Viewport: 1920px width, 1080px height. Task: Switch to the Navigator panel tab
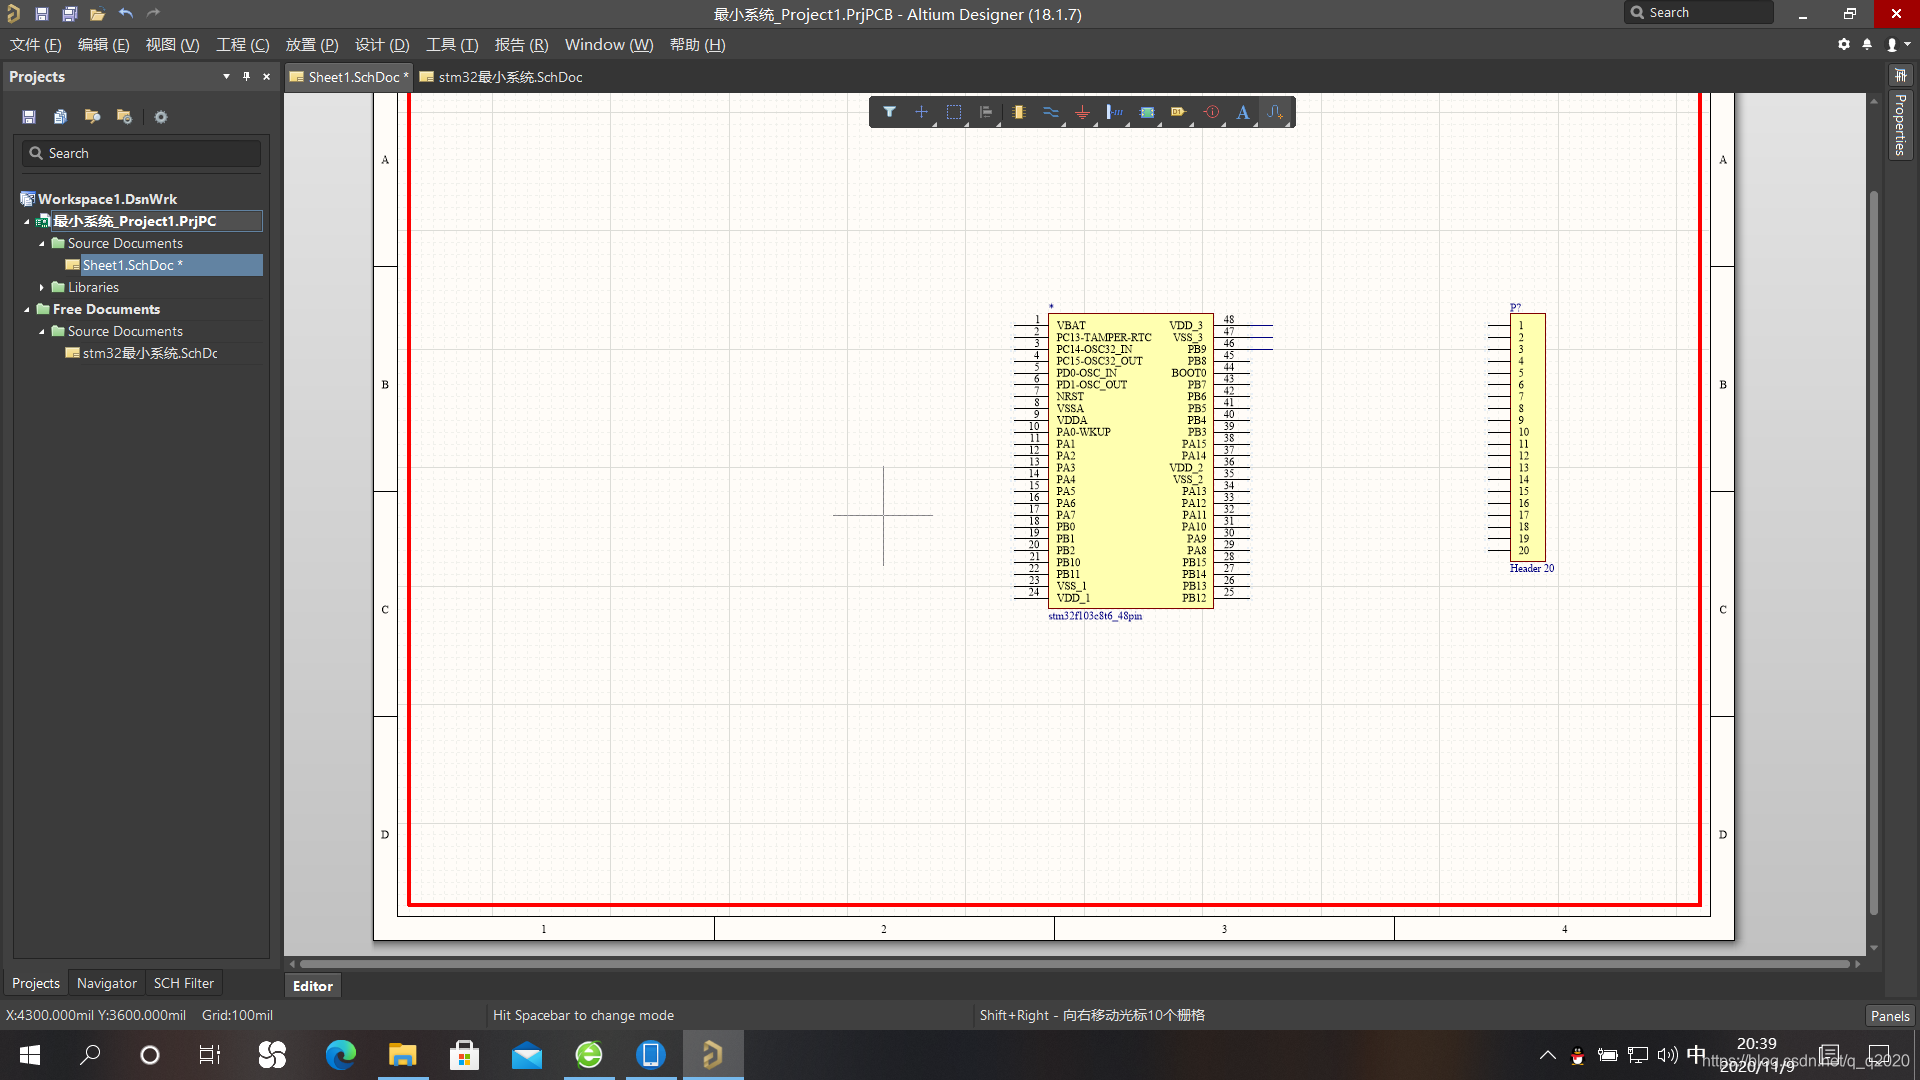106,983
